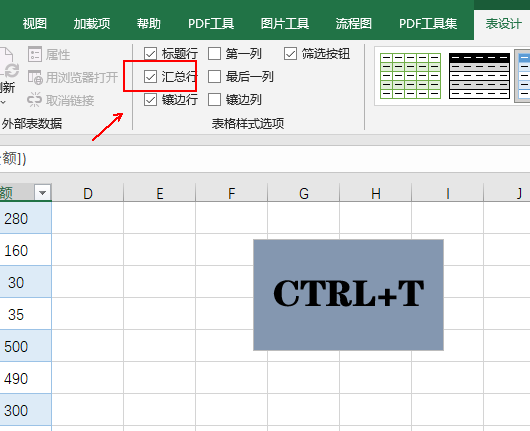Select column G header
The height and width of the screenshot is (431, 530).
tap(304, 193)
